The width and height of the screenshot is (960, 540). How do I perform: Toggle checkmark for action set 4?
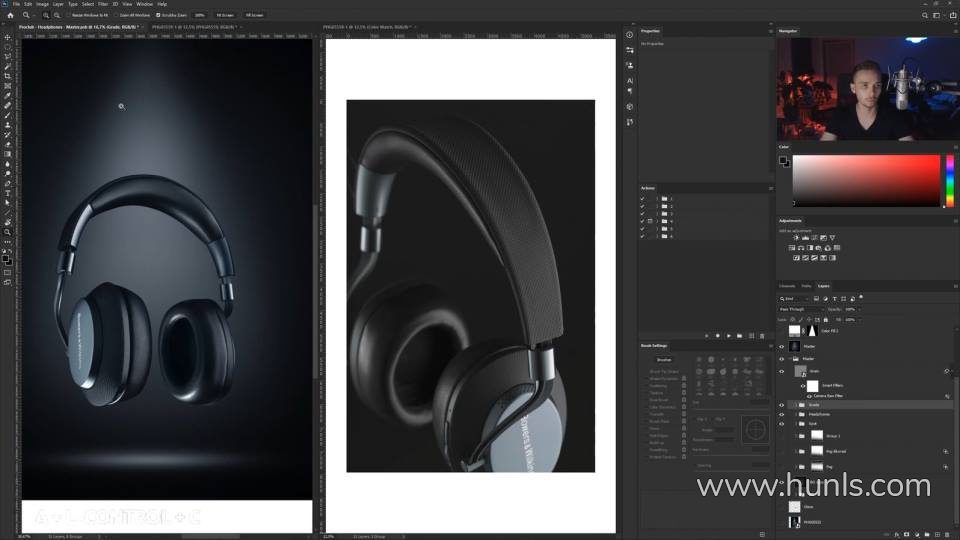click(642, 221)
